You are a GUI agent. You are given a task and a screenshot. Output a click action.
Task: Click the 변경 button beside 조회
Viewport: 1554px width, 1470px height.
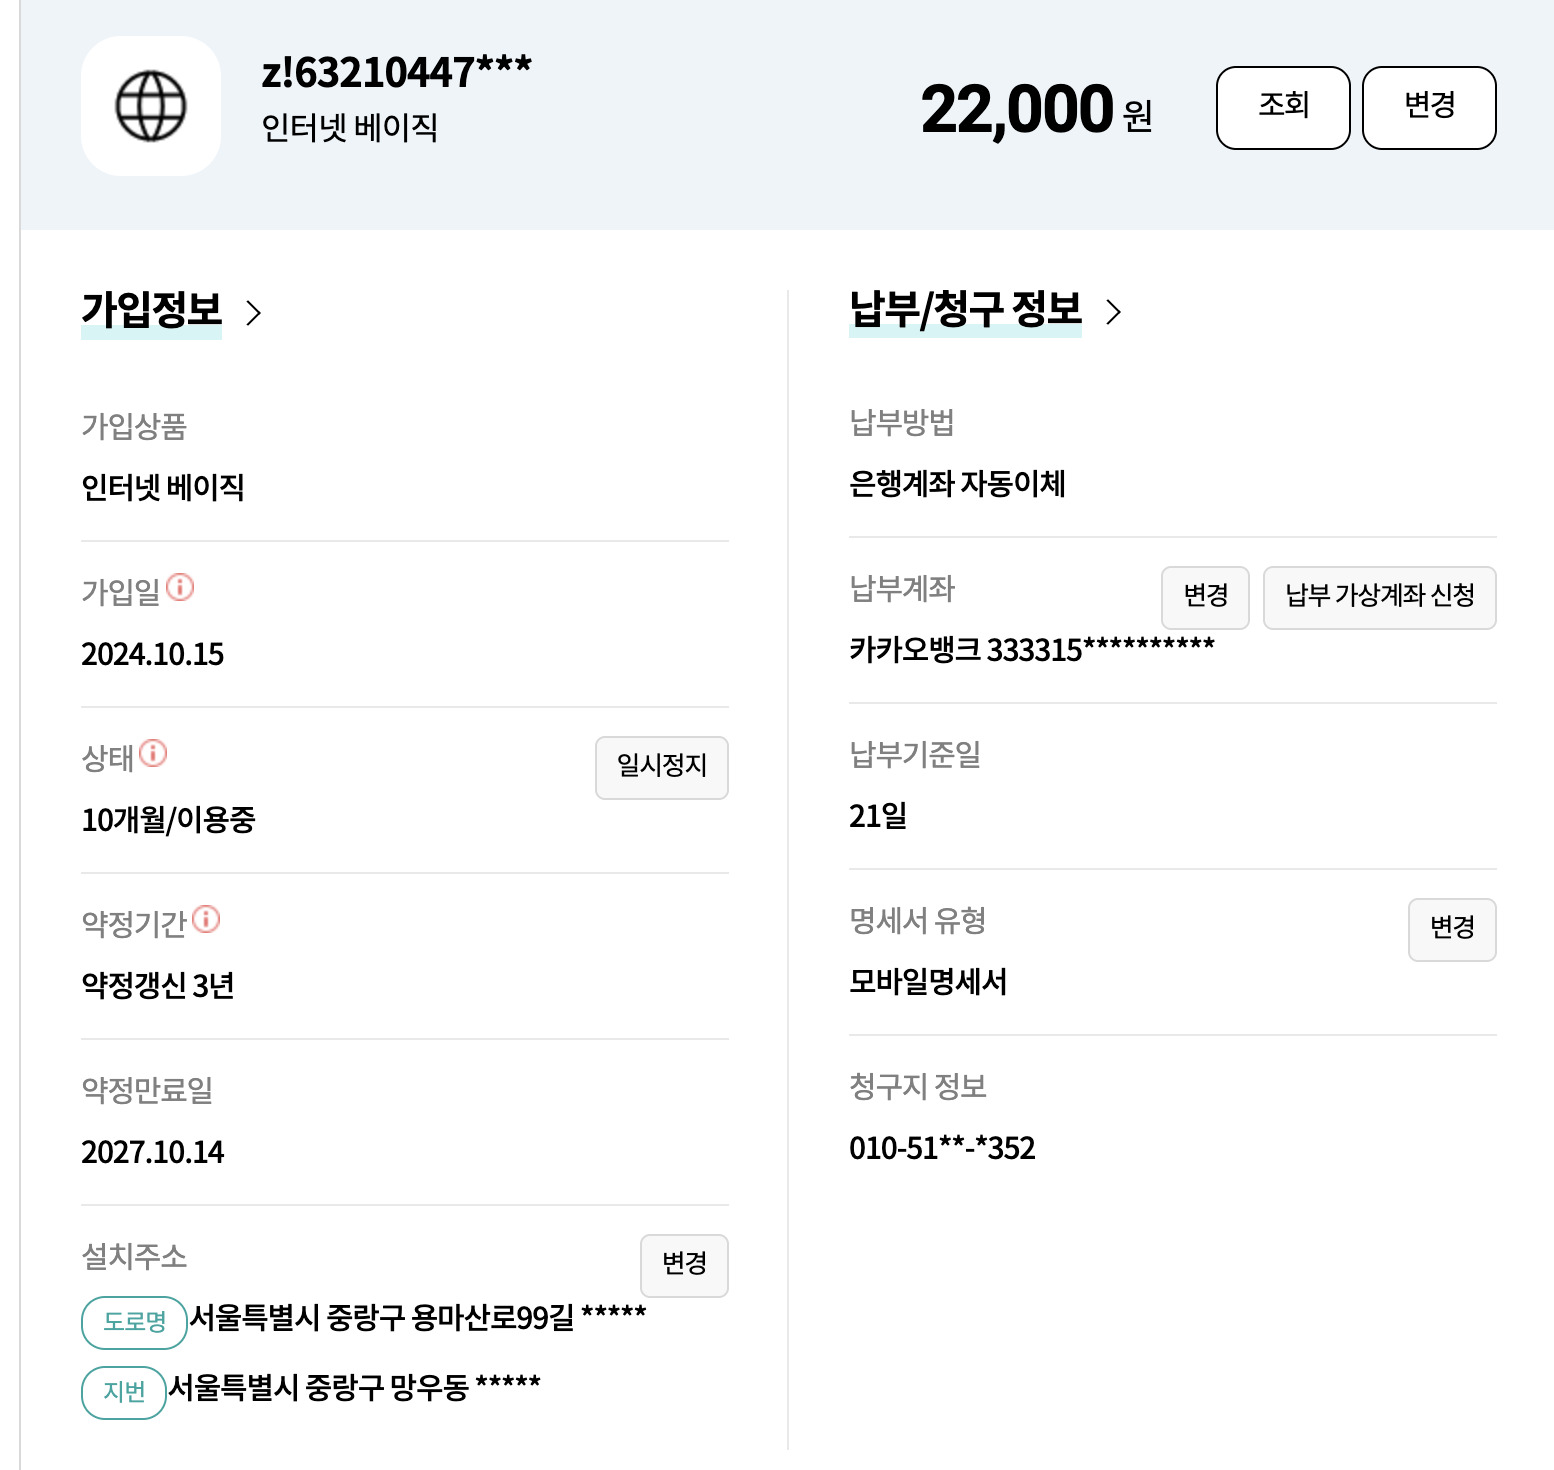1429,108
